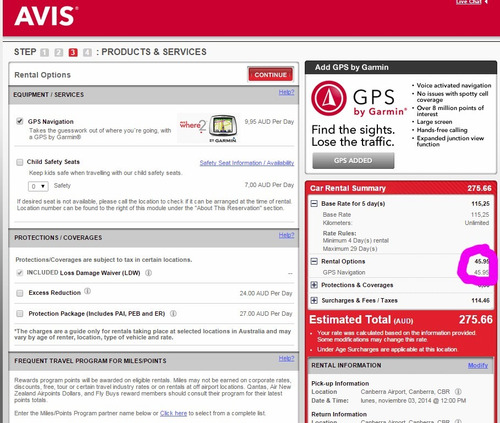Open info icon beside Protection Package

(x=173, y=313)
